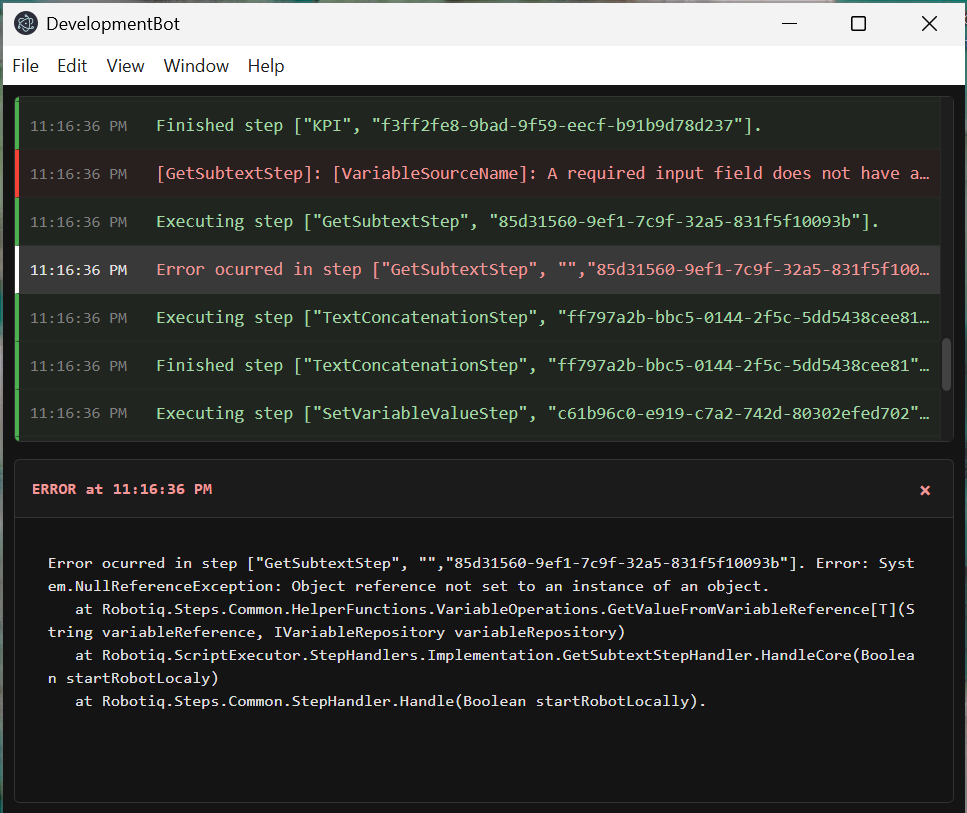Screen dimensions: 967x813
Task: Open the Edit menu
Action: coord(72,66)
